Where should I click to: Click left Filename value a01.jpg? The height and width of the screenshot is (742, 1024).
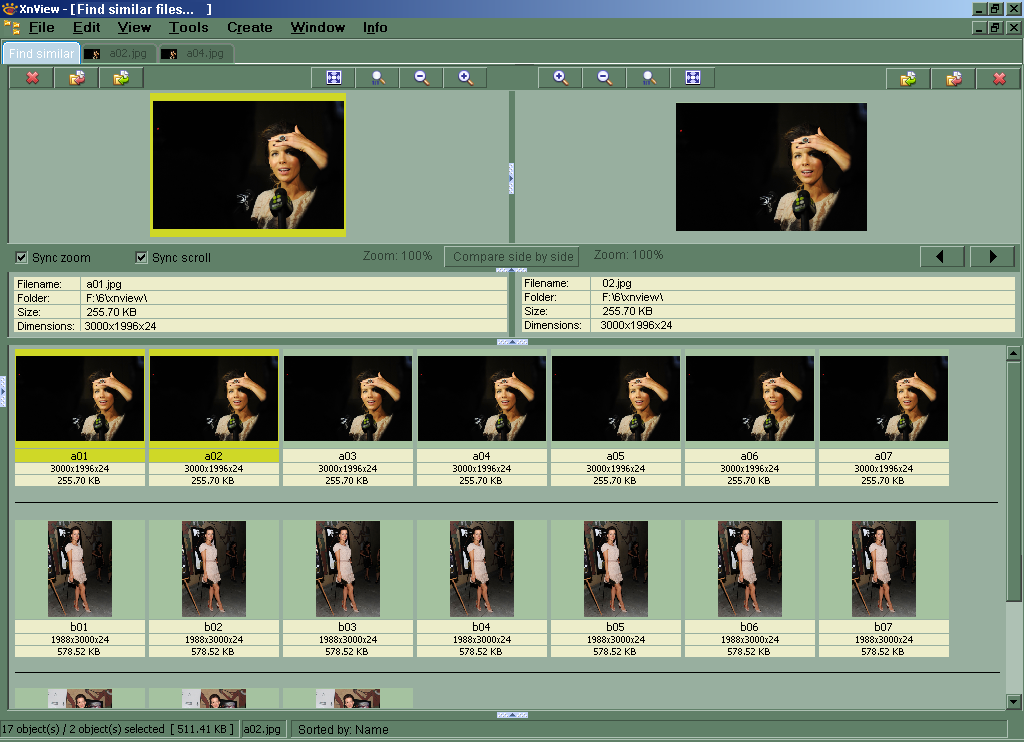[104, 284]
